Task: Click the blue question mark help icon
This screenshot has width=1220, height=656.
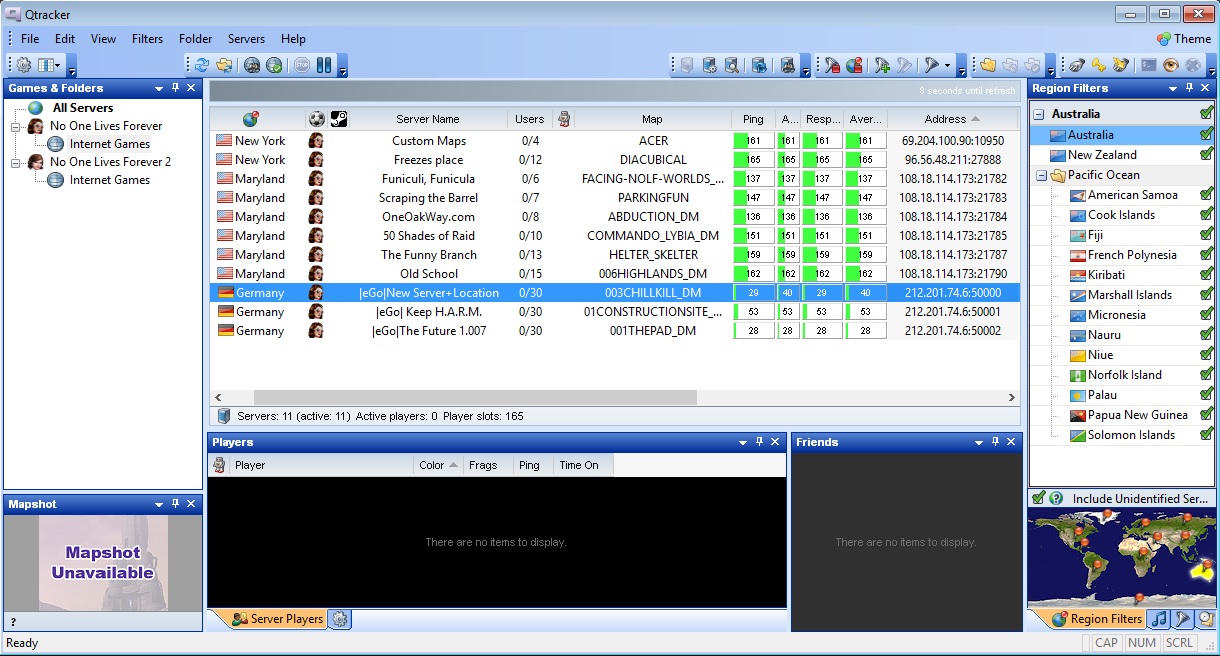Action: click(1056, 498)
